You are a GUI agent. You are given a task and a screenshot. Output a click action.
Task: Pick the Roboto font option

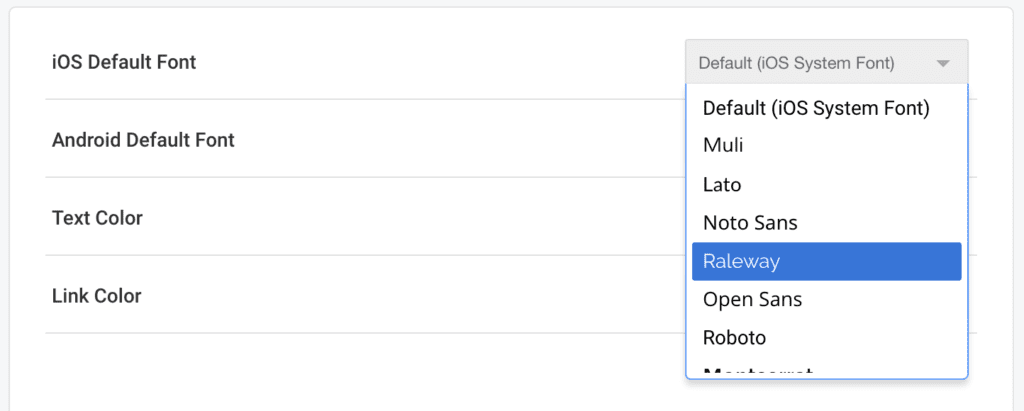pos(734,337)
